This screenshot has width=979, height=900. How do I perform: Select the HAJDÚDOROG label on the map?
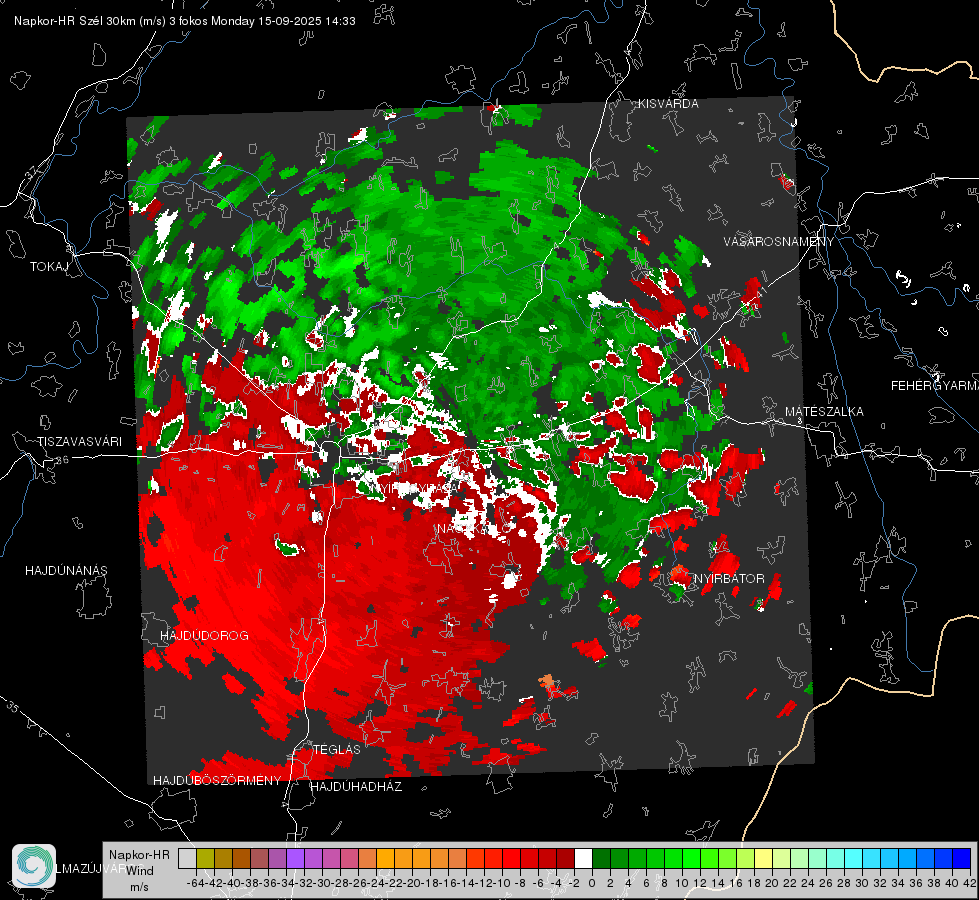point(204,636)
